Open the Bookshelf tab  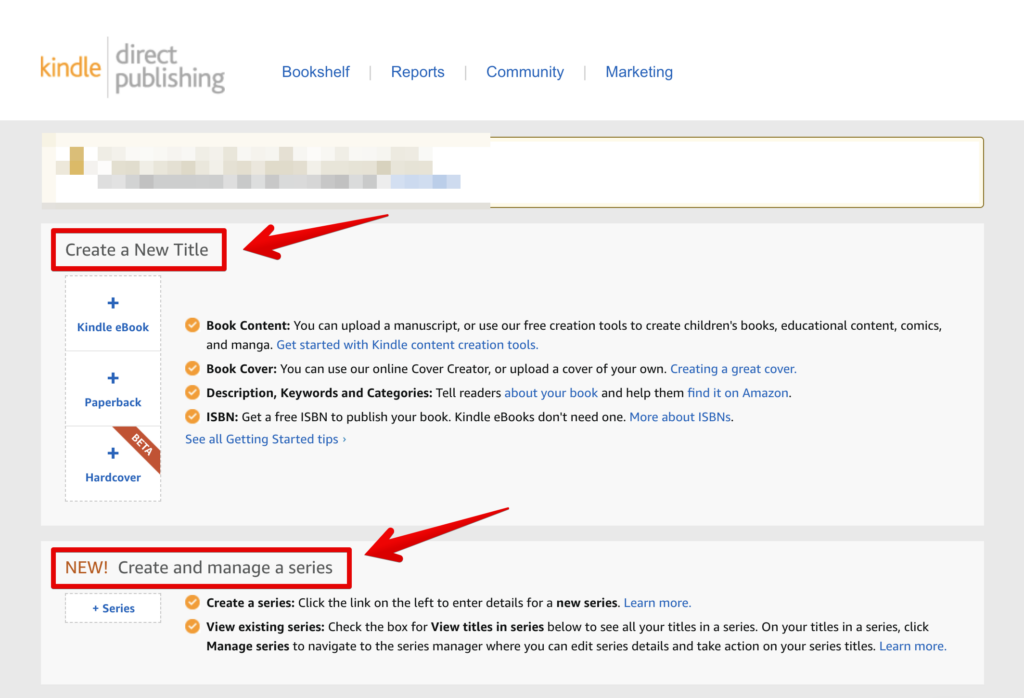pos(315,72)
